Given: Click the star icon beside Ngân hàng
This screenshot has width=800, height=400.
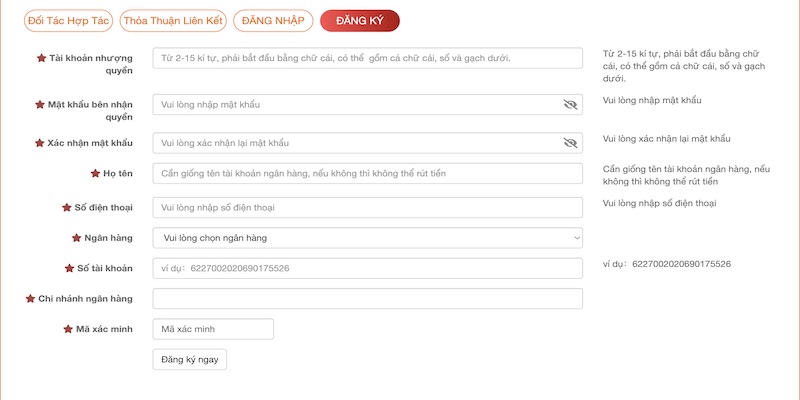Looking at the screenshot, I should 76,238.
